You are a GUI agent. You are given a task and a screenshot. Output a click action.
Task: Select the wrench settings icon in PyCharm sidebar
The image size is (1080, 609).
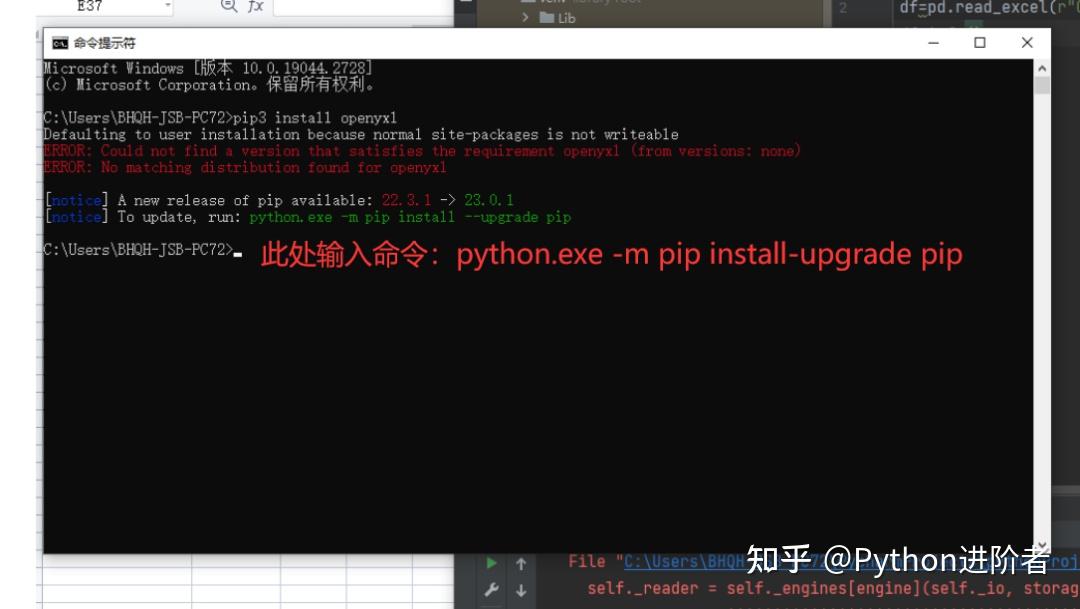[490, 591]
